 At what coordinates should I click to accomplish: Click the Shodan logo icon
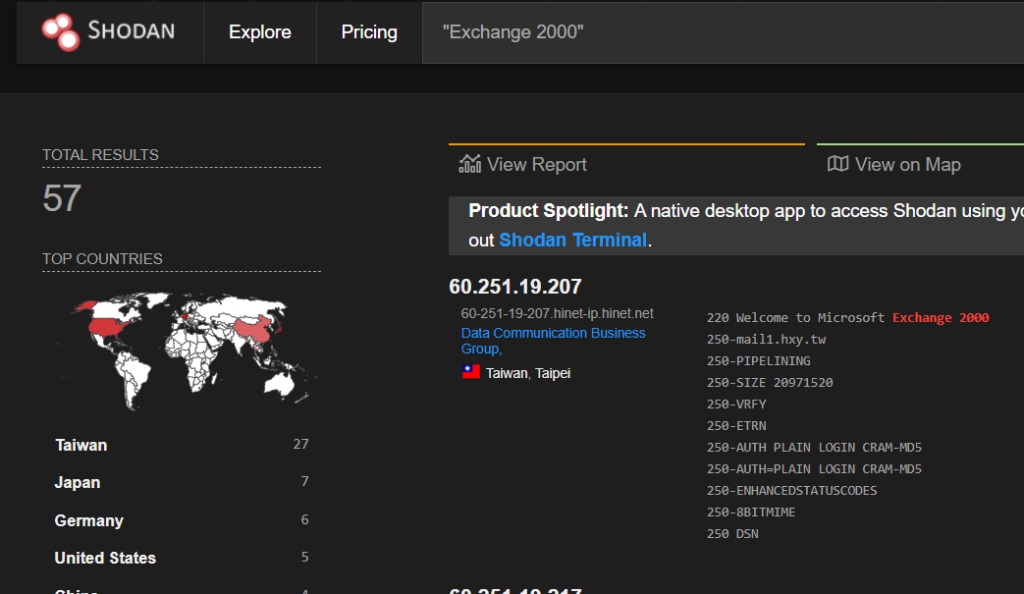click(x=61, y=32)
